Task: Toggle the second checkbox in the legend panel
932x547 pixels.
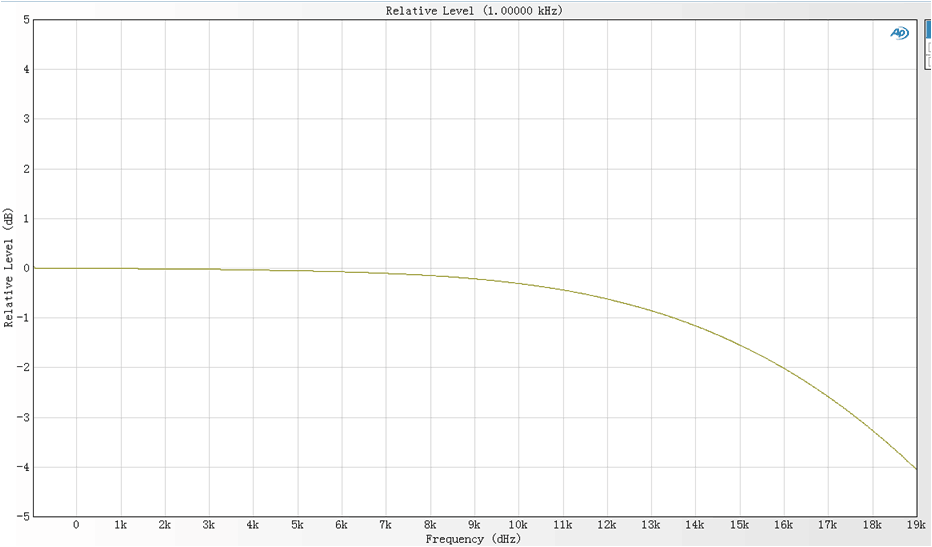Action: [x=928, y=61]
